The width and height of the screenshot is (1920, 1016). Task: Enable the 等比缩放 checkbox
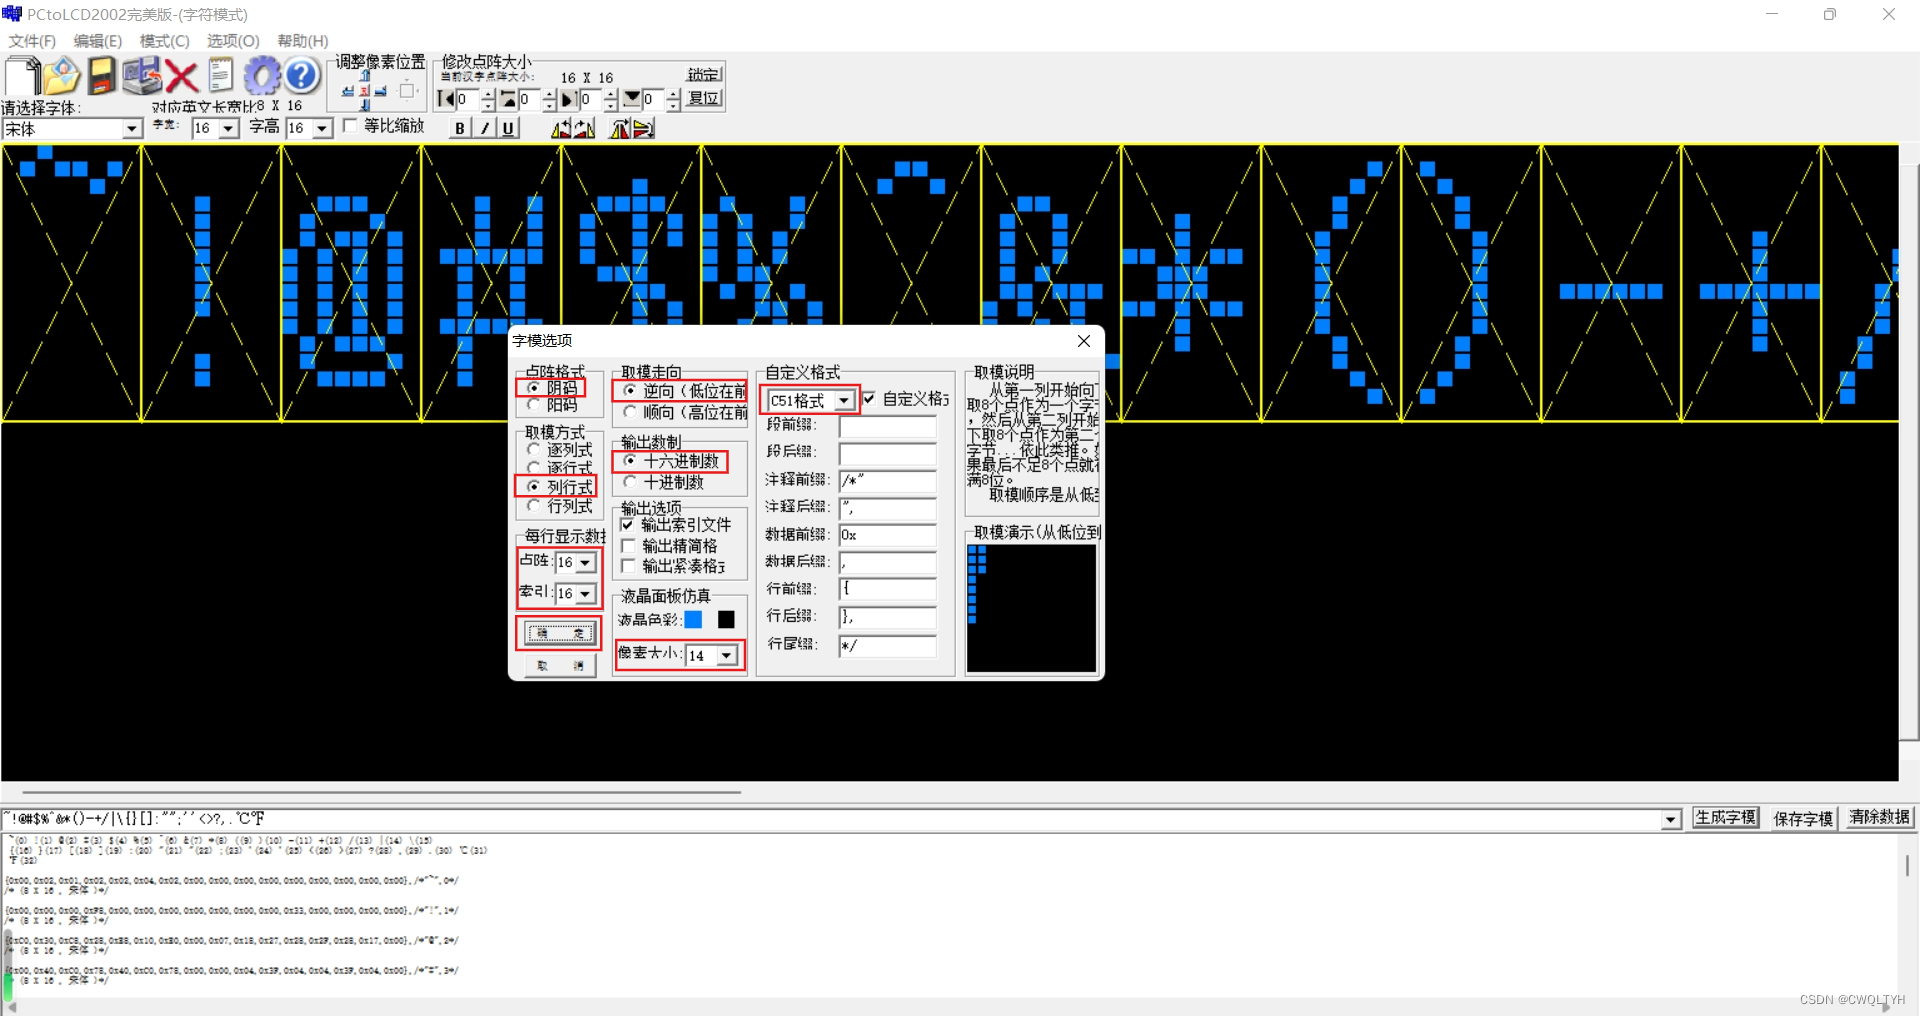tap(350, 126)
